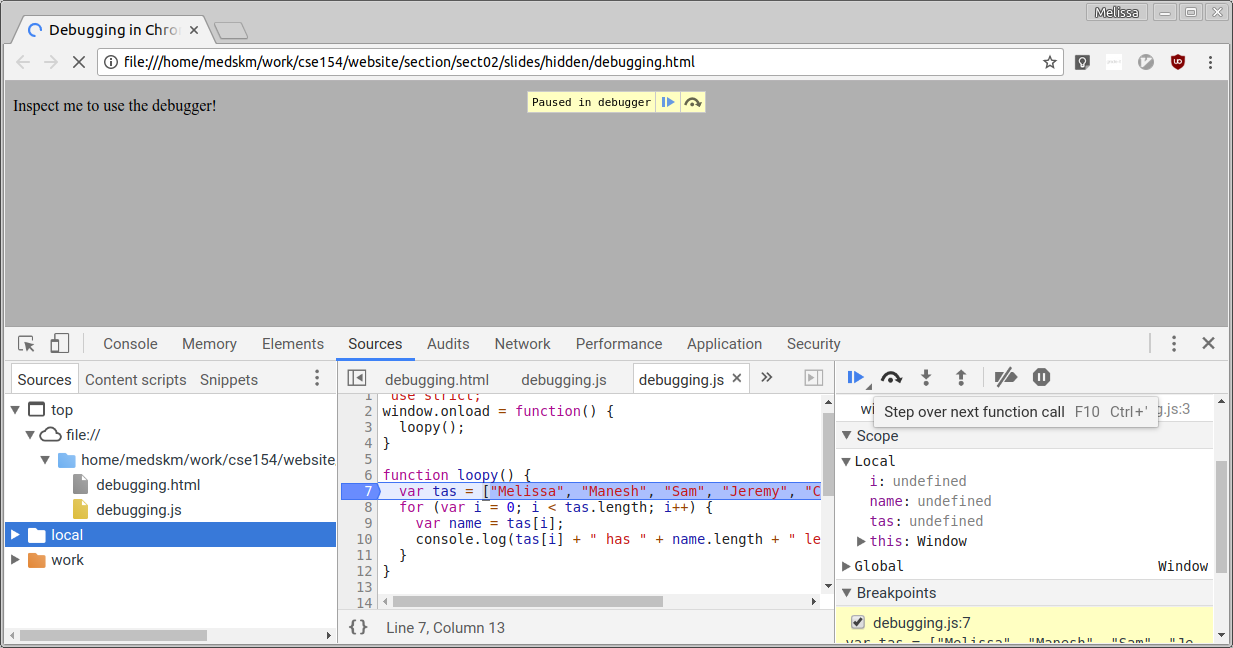Select the inspect element cursor icon
Viewport: 1233px width, 648px height.
[x=25, y=343]
